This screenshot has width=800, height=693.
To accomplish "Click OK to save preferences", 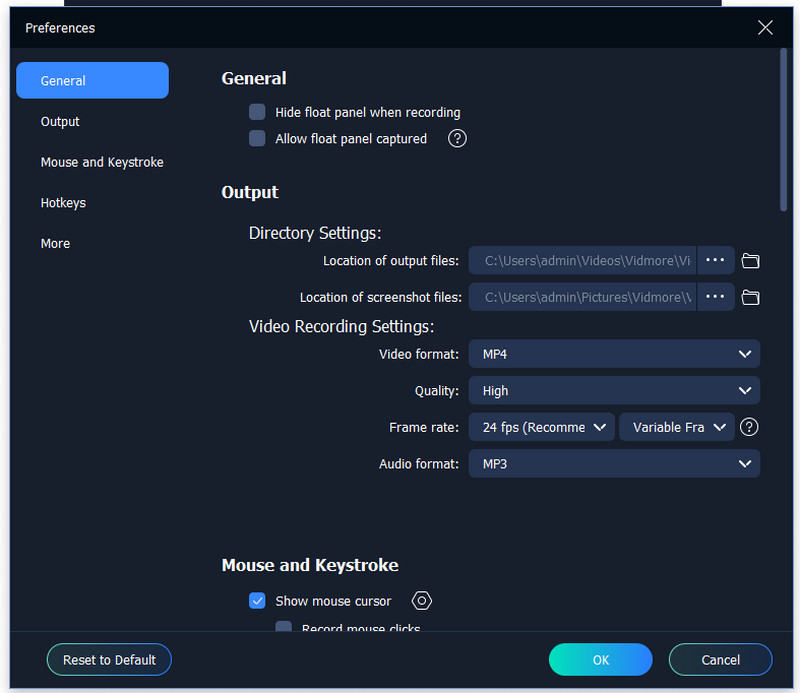I will pos(600,660).
